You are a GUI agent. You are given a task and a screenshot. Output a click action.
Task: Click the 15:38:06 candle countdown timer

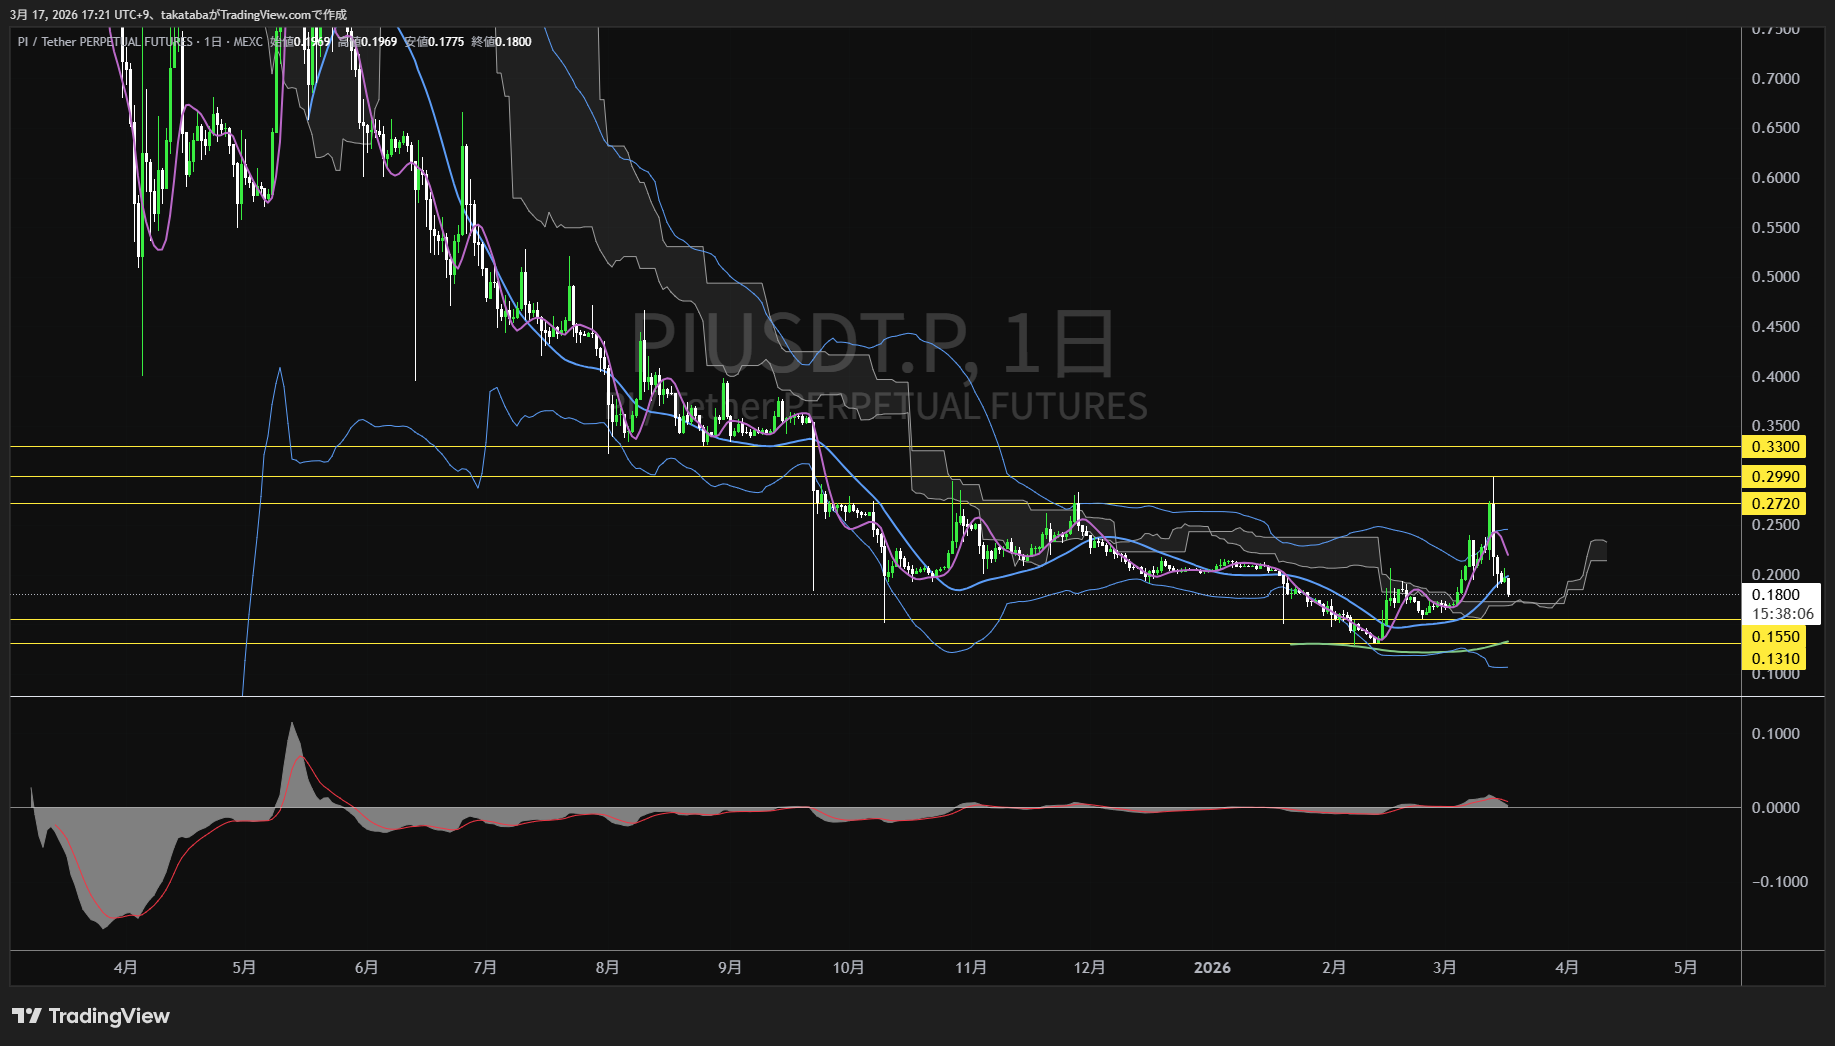(1782, 614)
